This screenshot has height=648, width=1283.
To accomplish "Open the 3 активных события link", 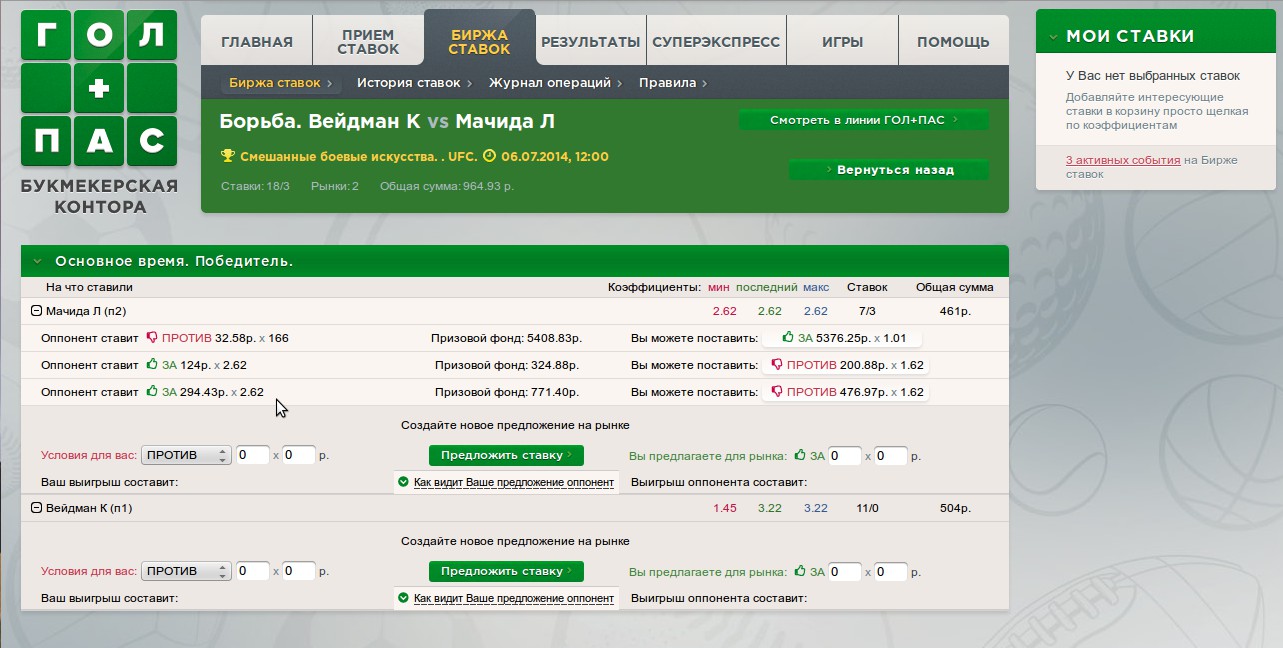I will 1123,160.
